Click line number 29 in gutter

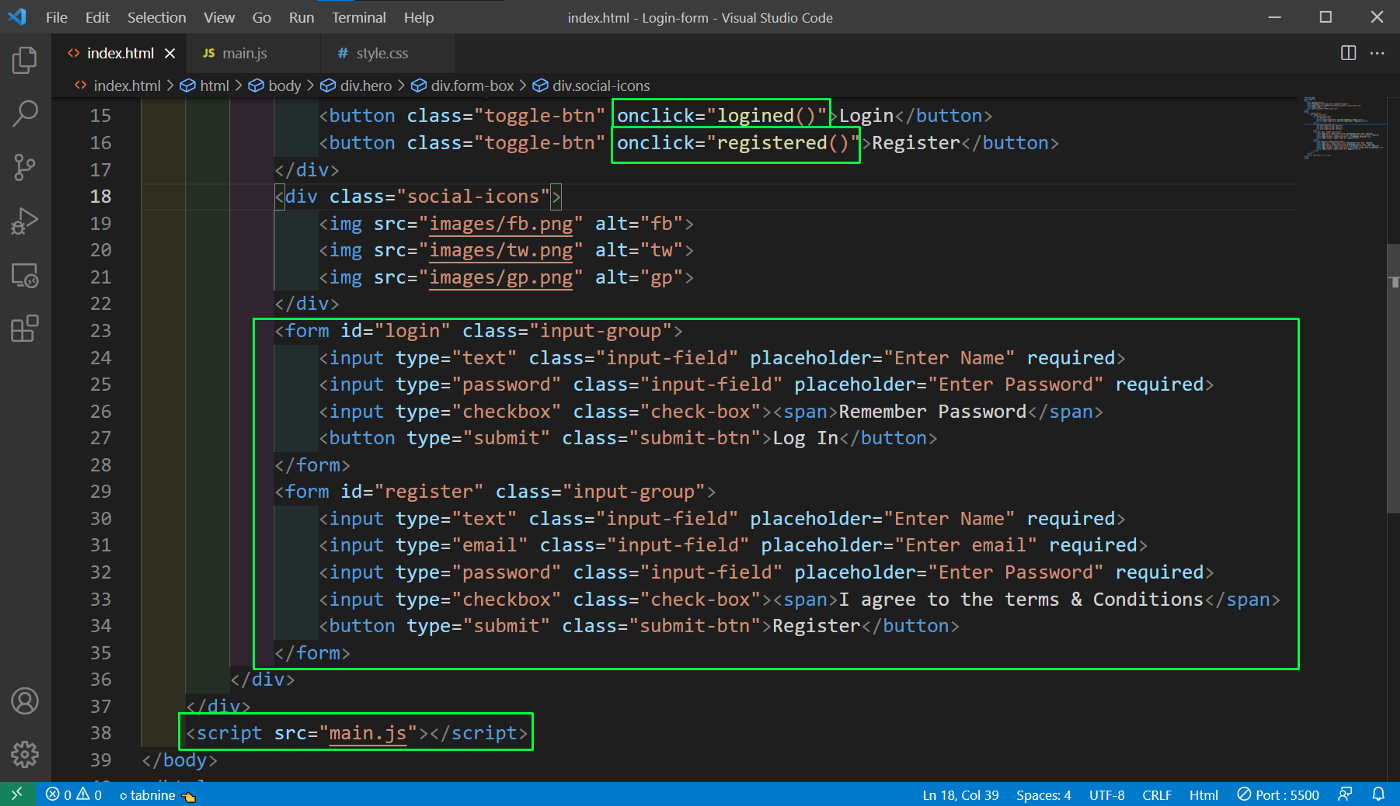[100, 491]
